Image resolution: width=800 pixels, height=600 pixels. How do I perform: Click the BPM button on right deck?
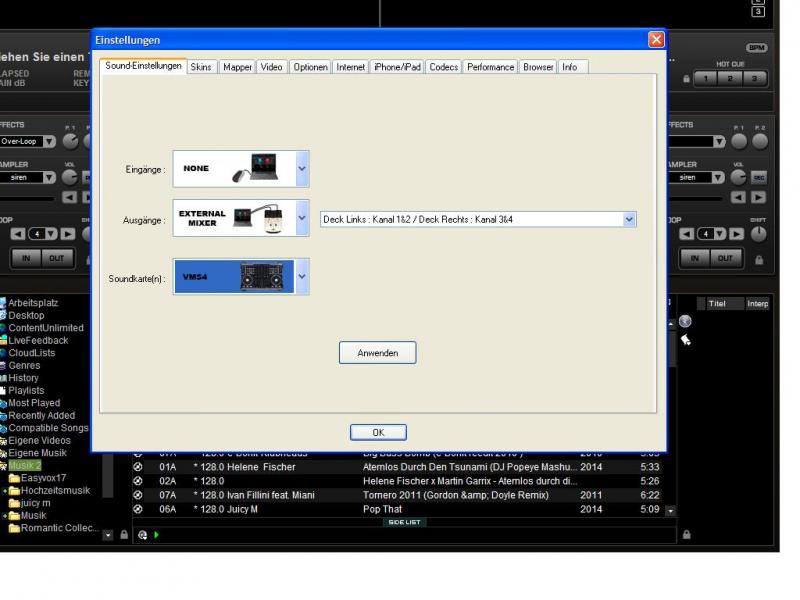pyautogui.click(x=756, y=47)
